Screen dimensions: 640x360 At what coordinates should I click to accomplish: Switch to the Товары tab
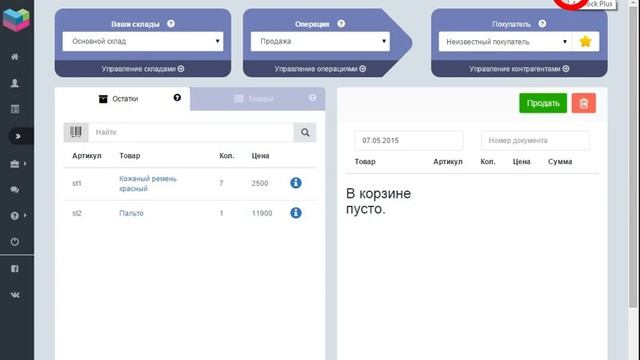[258, 99]
